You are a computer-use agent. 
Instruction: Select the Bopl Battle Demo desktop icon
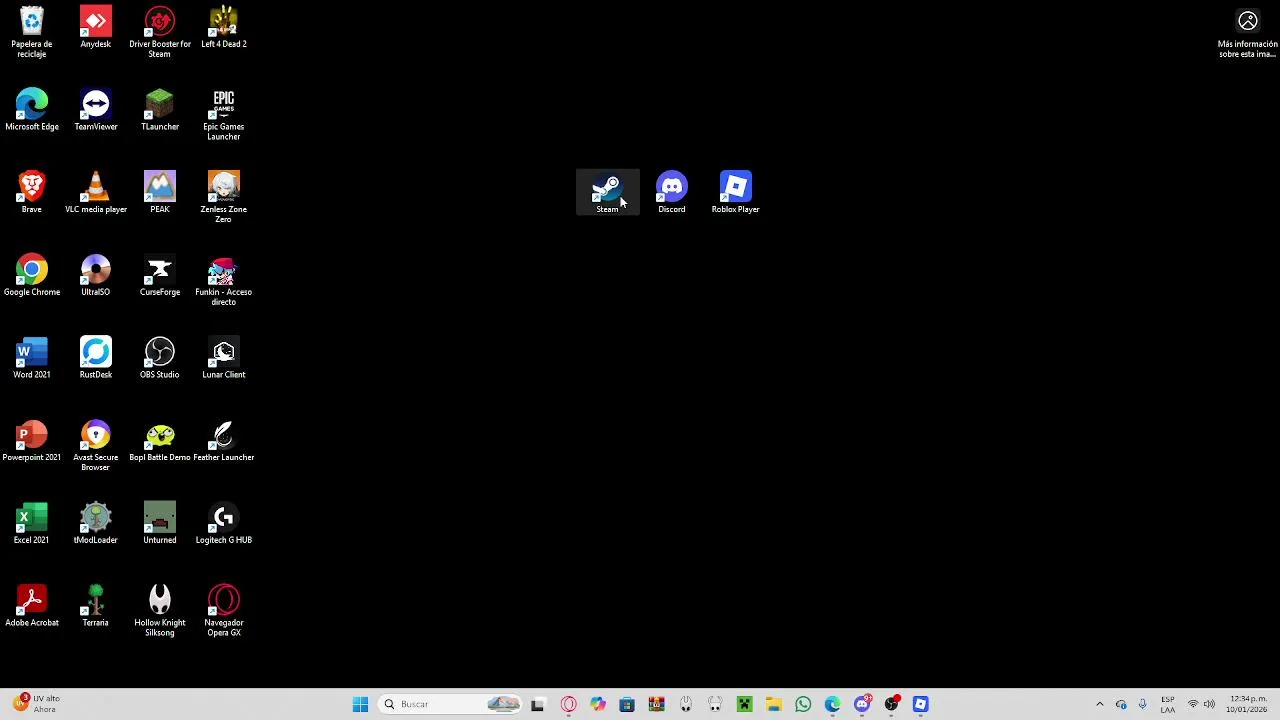tap(160, 440)
